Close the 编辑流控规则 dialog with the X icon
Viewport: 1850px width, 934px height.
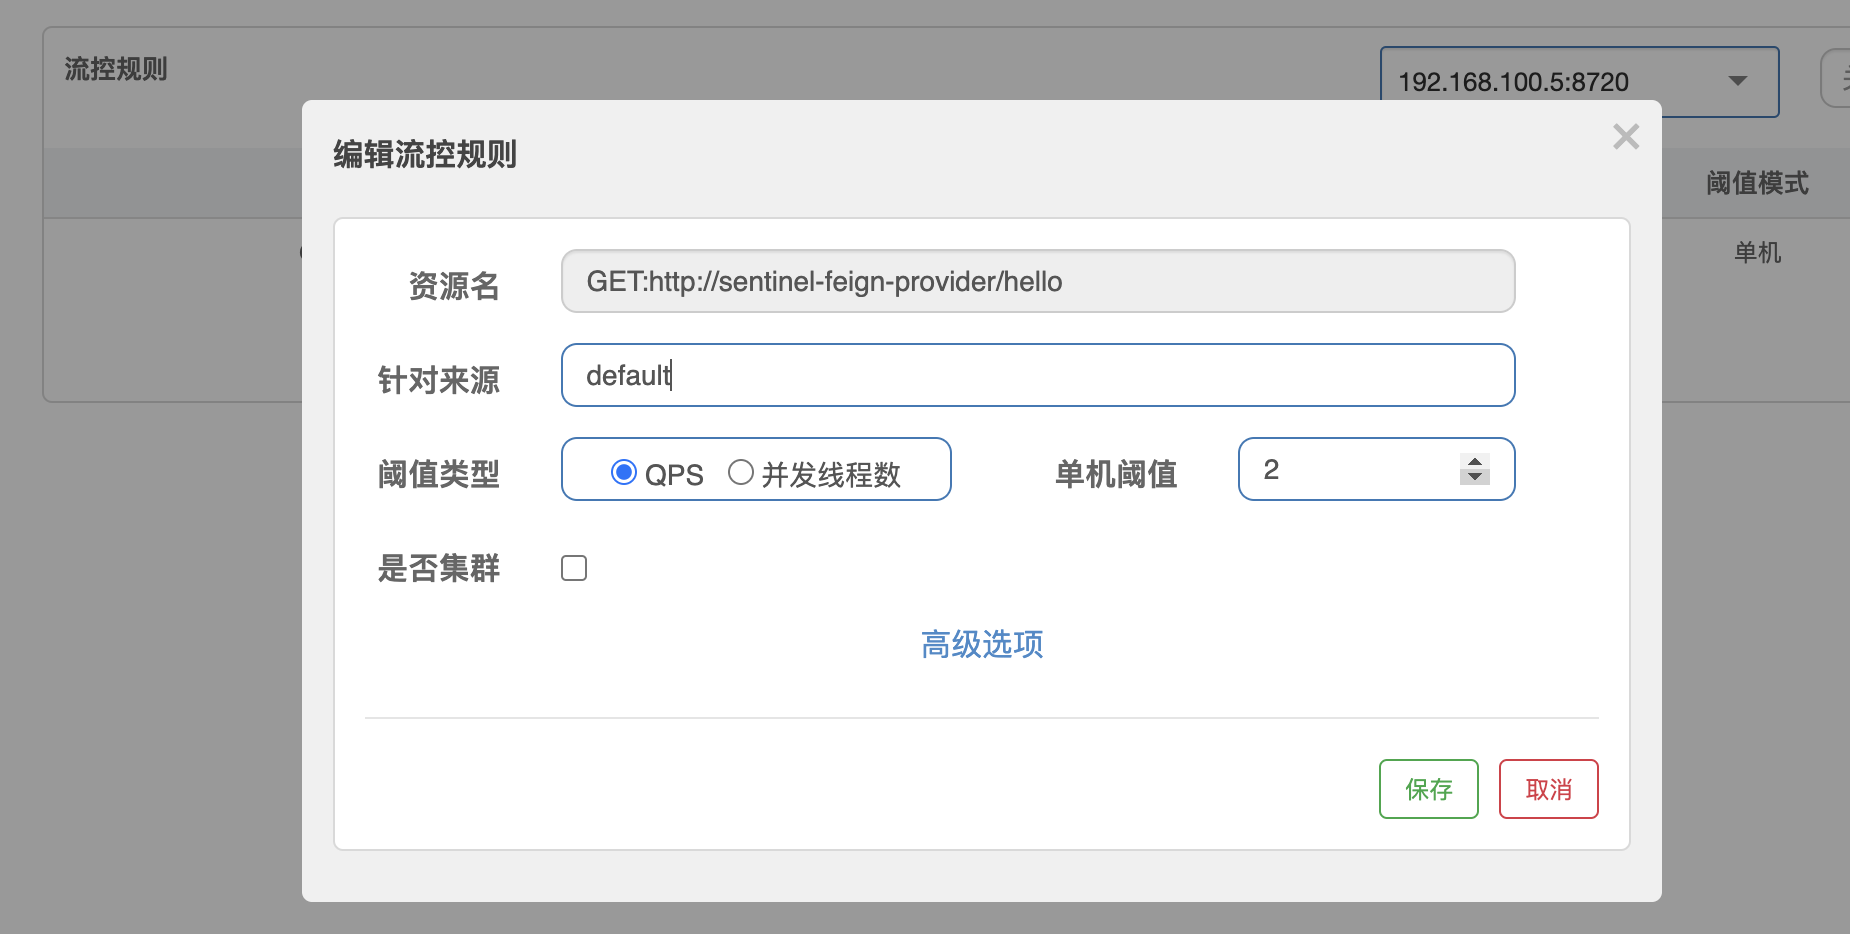point(1627,137)
